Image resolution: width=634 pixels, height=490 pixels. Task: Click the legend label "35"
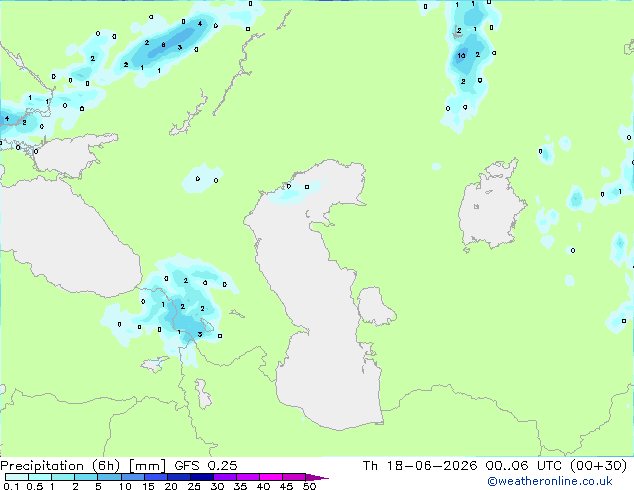[x=240, y=486]
